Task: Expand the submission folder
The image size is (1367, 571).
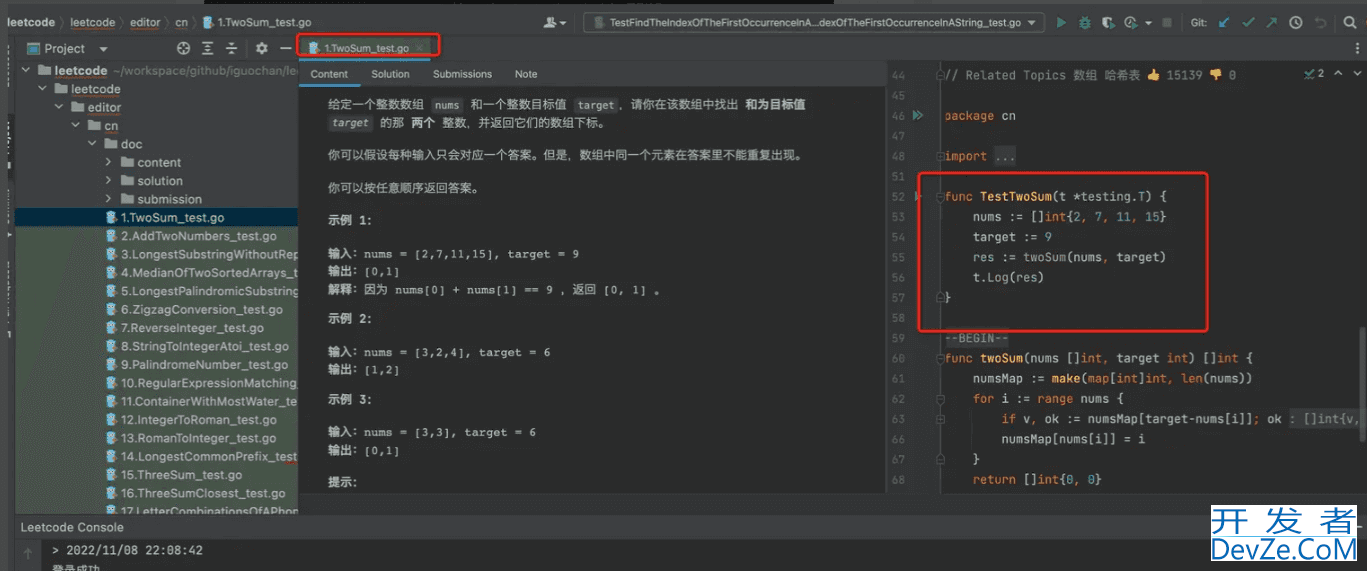Action: 109,199
